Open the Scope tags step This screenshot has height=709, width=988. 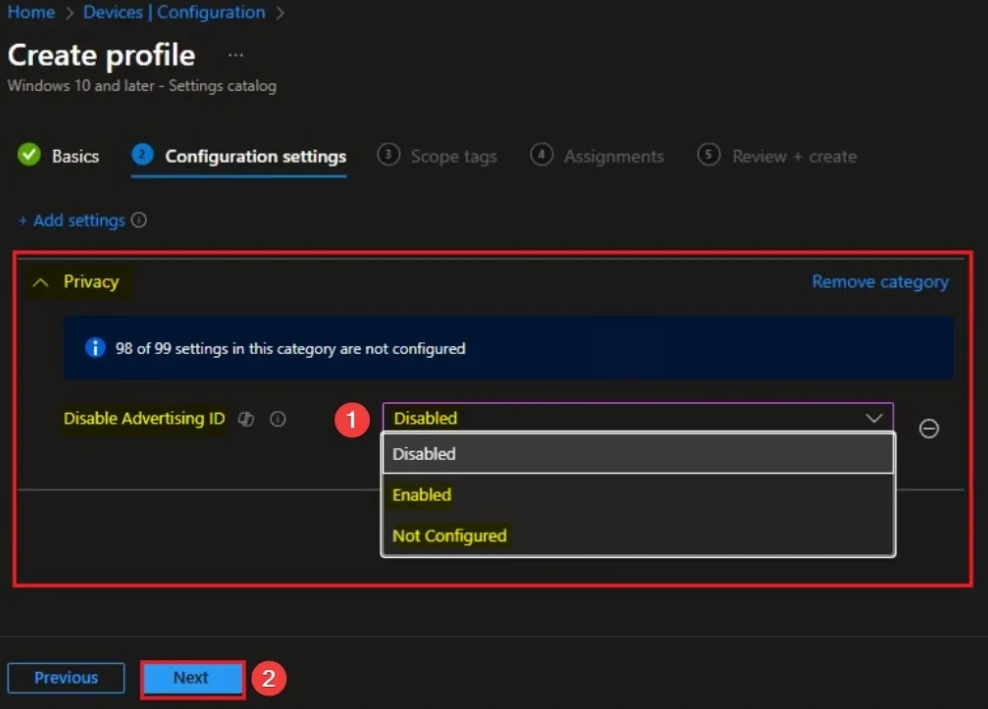[x=437, y=156]
